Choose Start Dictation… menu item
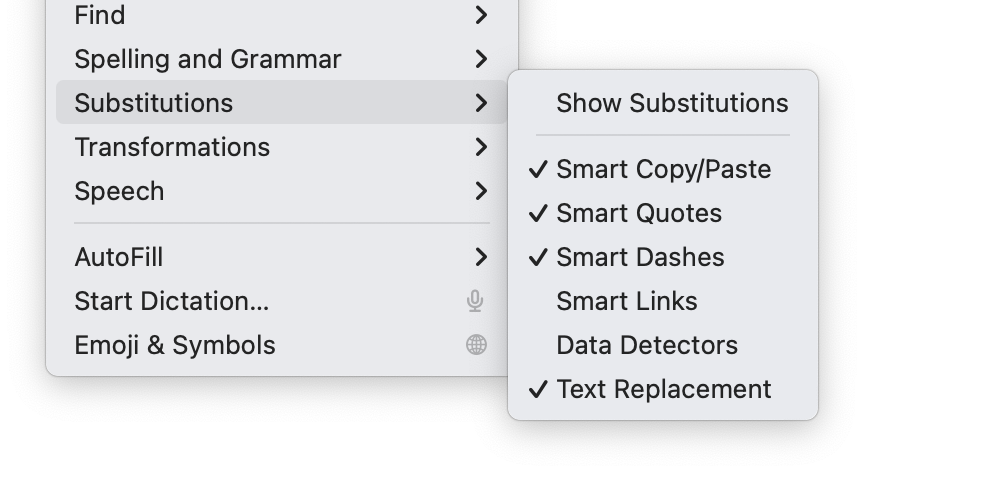994x494 pixels. (x=171, y=301)
